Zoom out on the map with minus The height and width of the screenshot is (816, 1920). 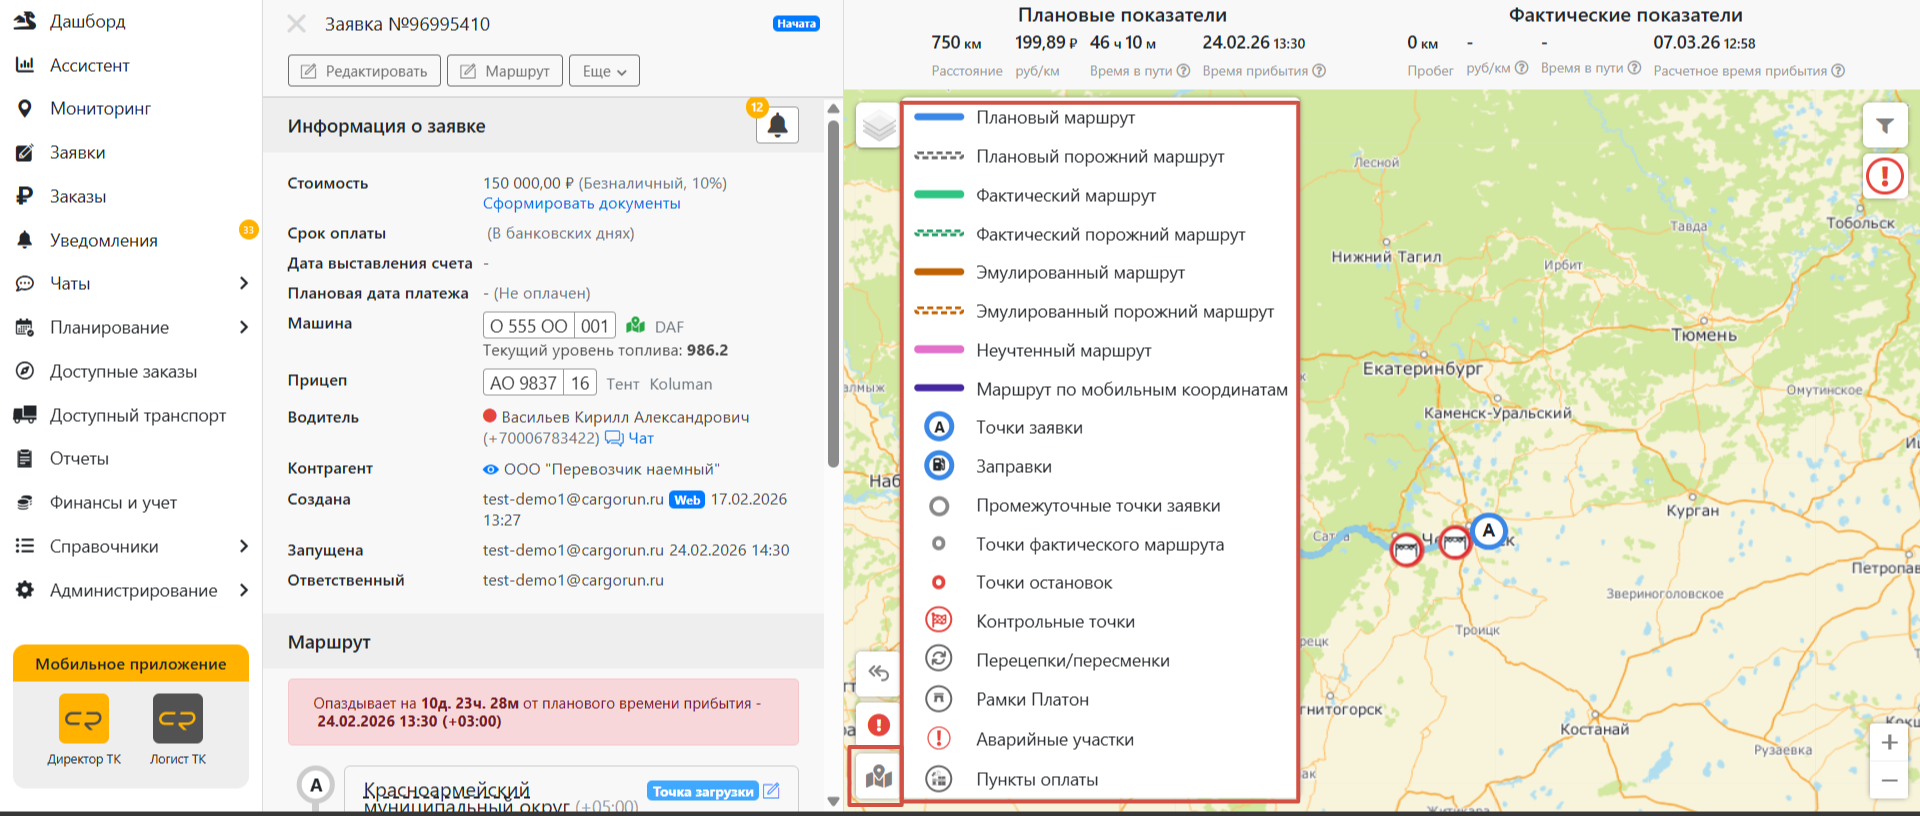click(x=1889, y=780)
